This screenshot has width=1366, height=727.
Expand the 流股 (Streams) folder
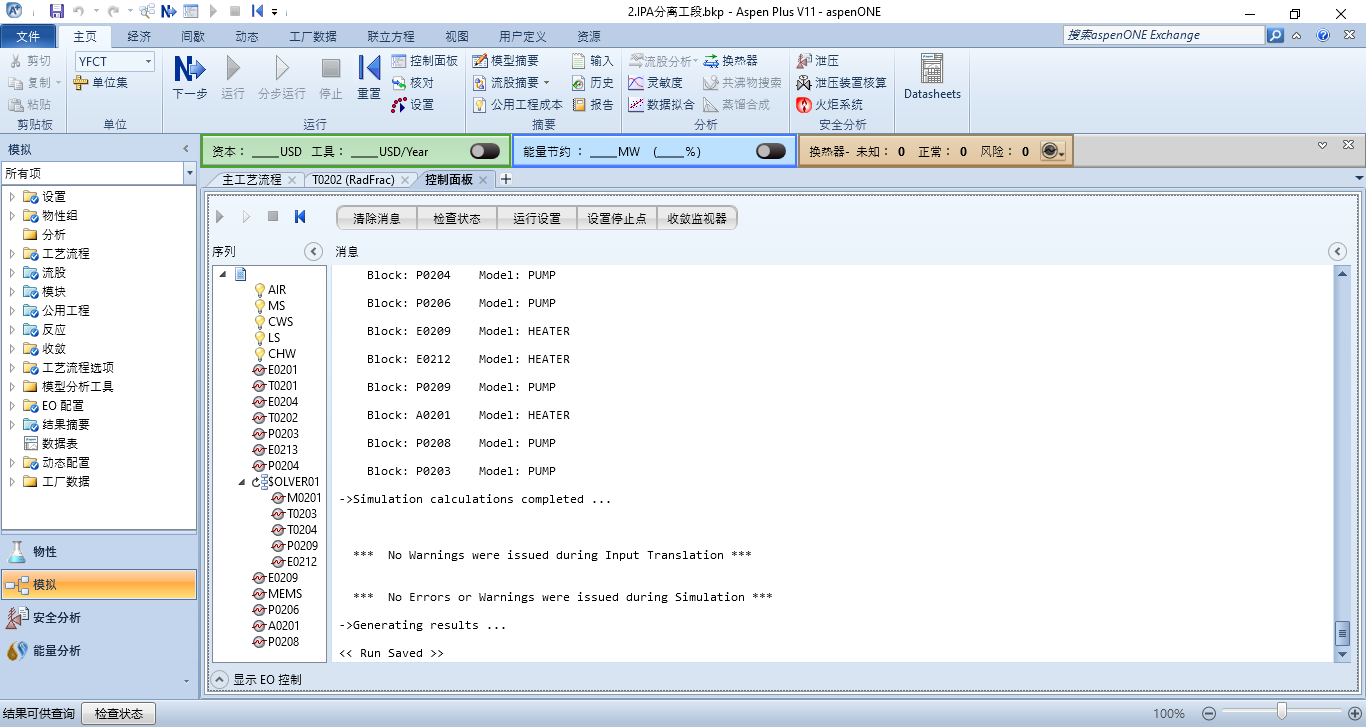[13, 272]
